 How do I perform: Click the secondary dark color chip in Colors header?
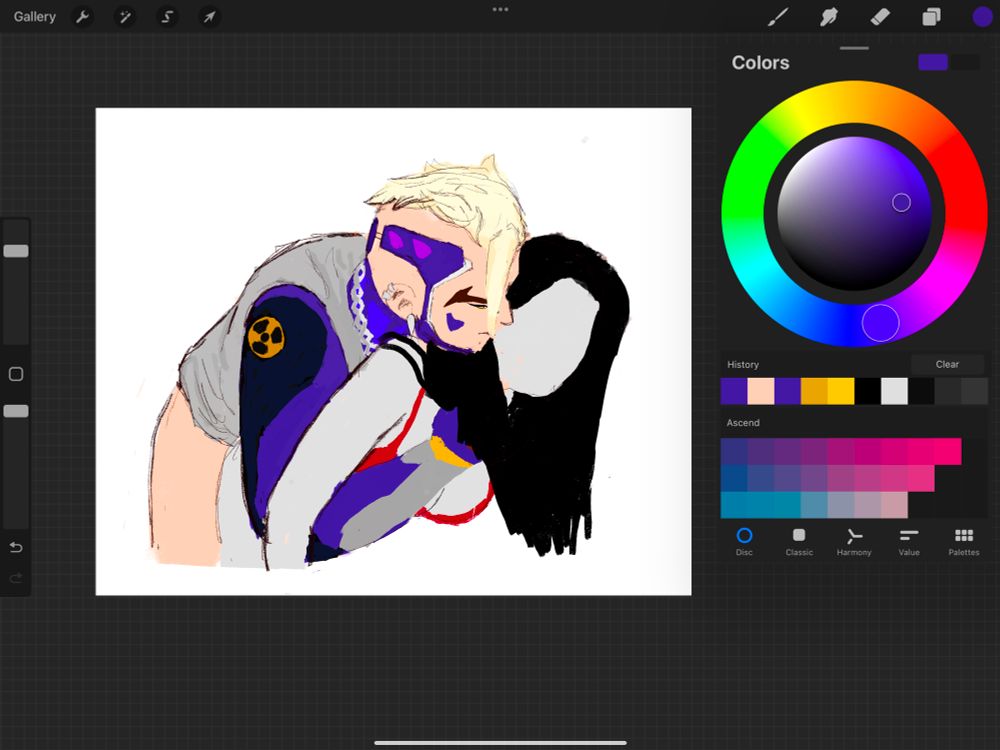[x=964, y=62]
